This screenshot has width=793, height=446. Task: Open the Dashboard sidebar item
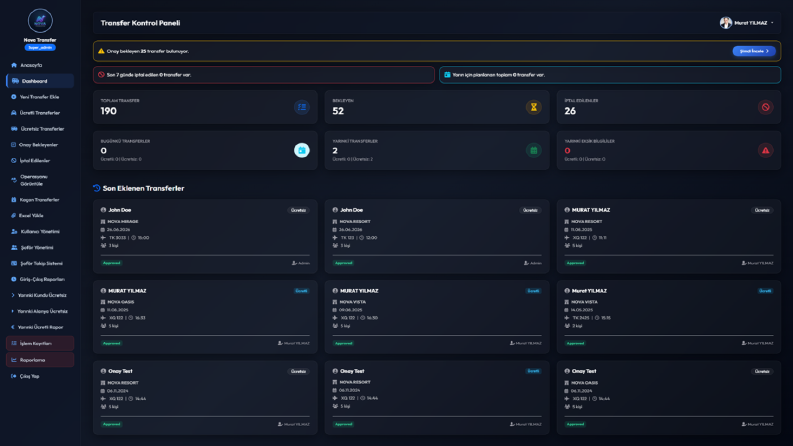point(40,81)
